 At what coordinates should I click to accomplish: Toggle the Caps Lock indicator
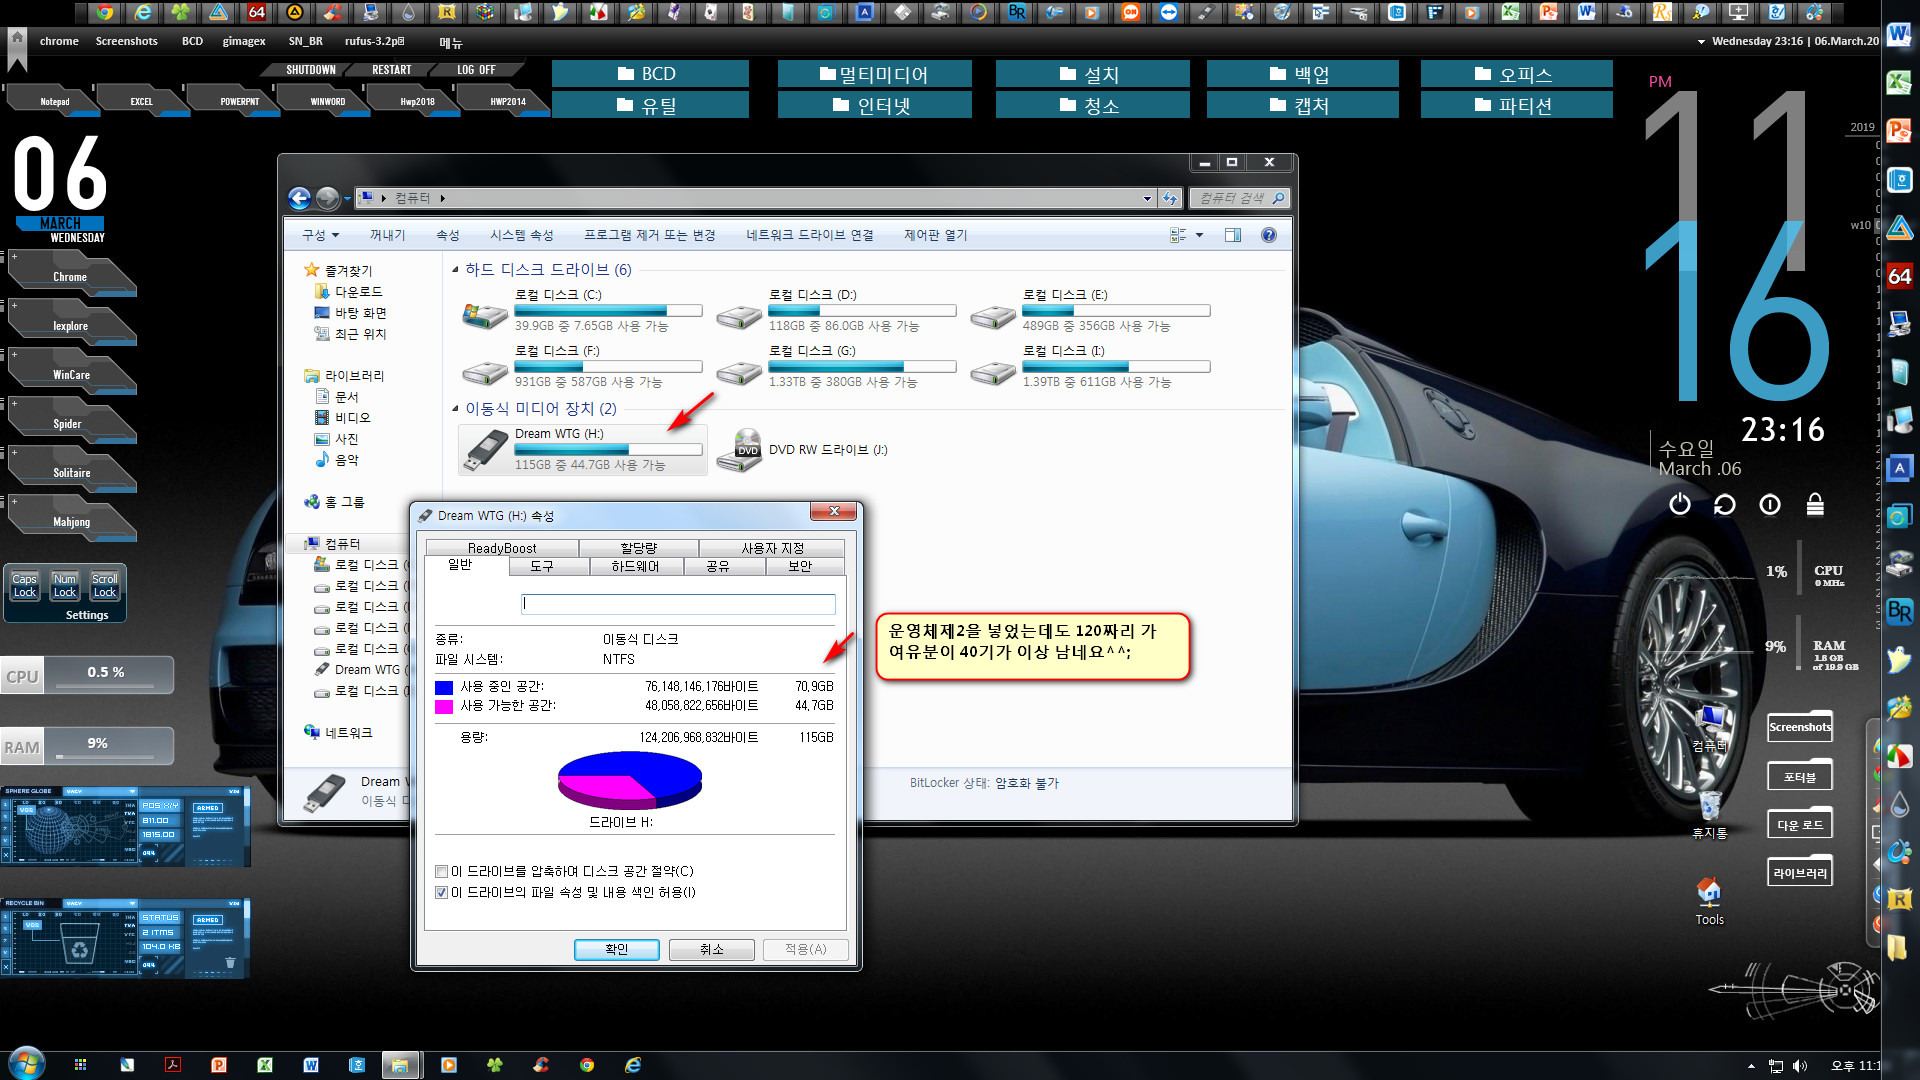[x=24, y=586]
